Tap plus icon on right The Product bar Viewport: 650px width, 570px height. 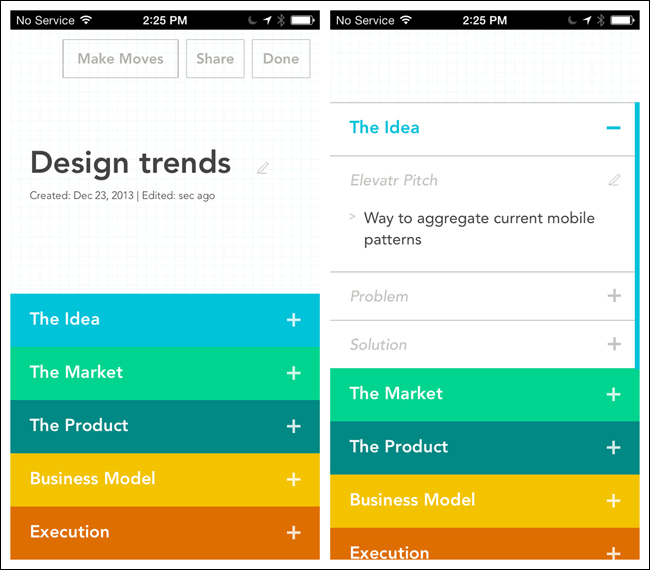(x=614, y=448)
